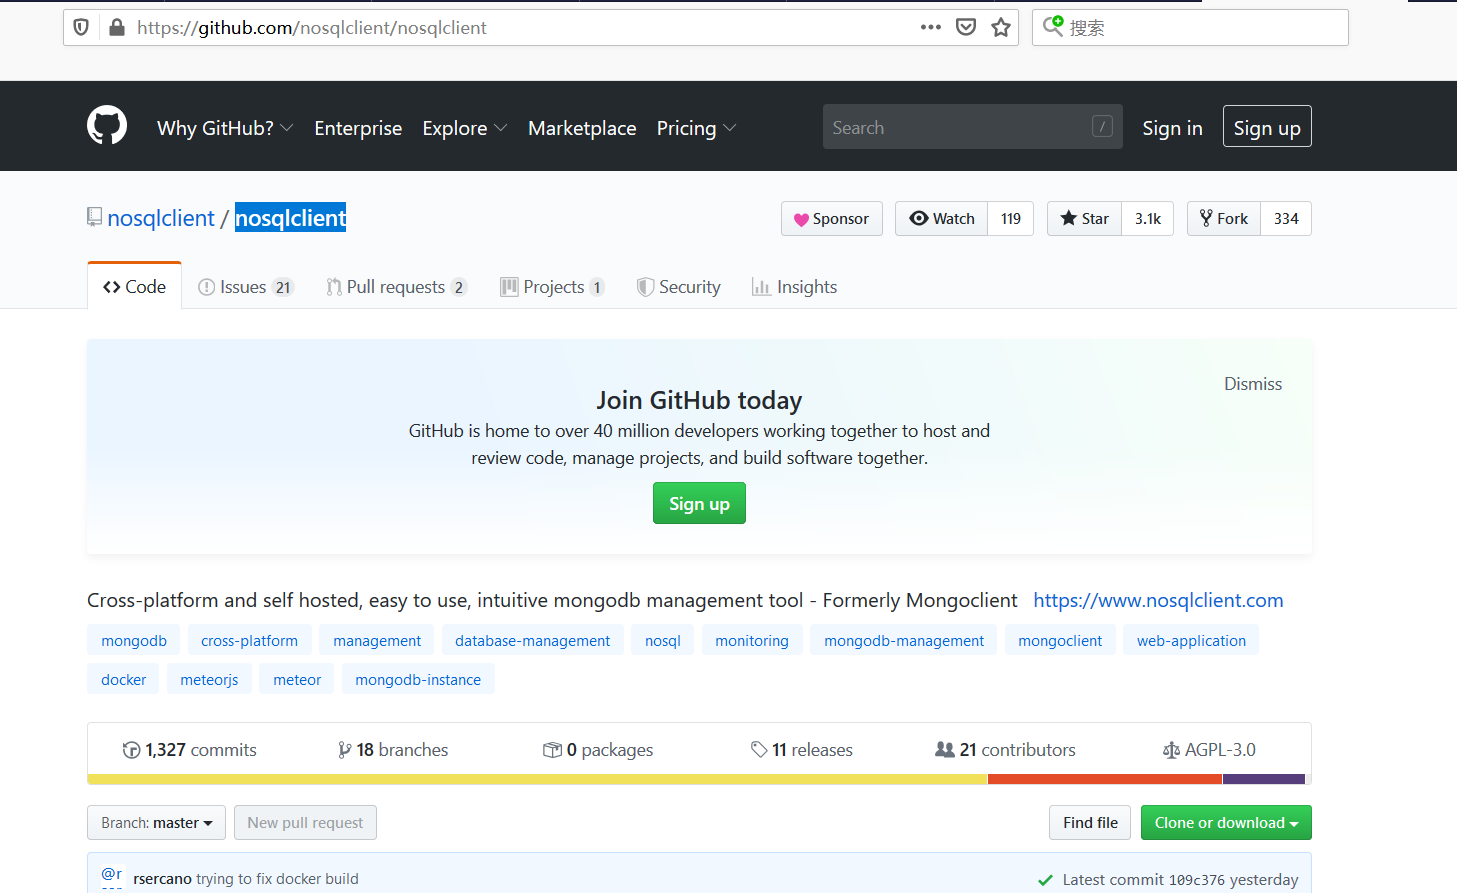Click the packages box icon

[552, 750]
